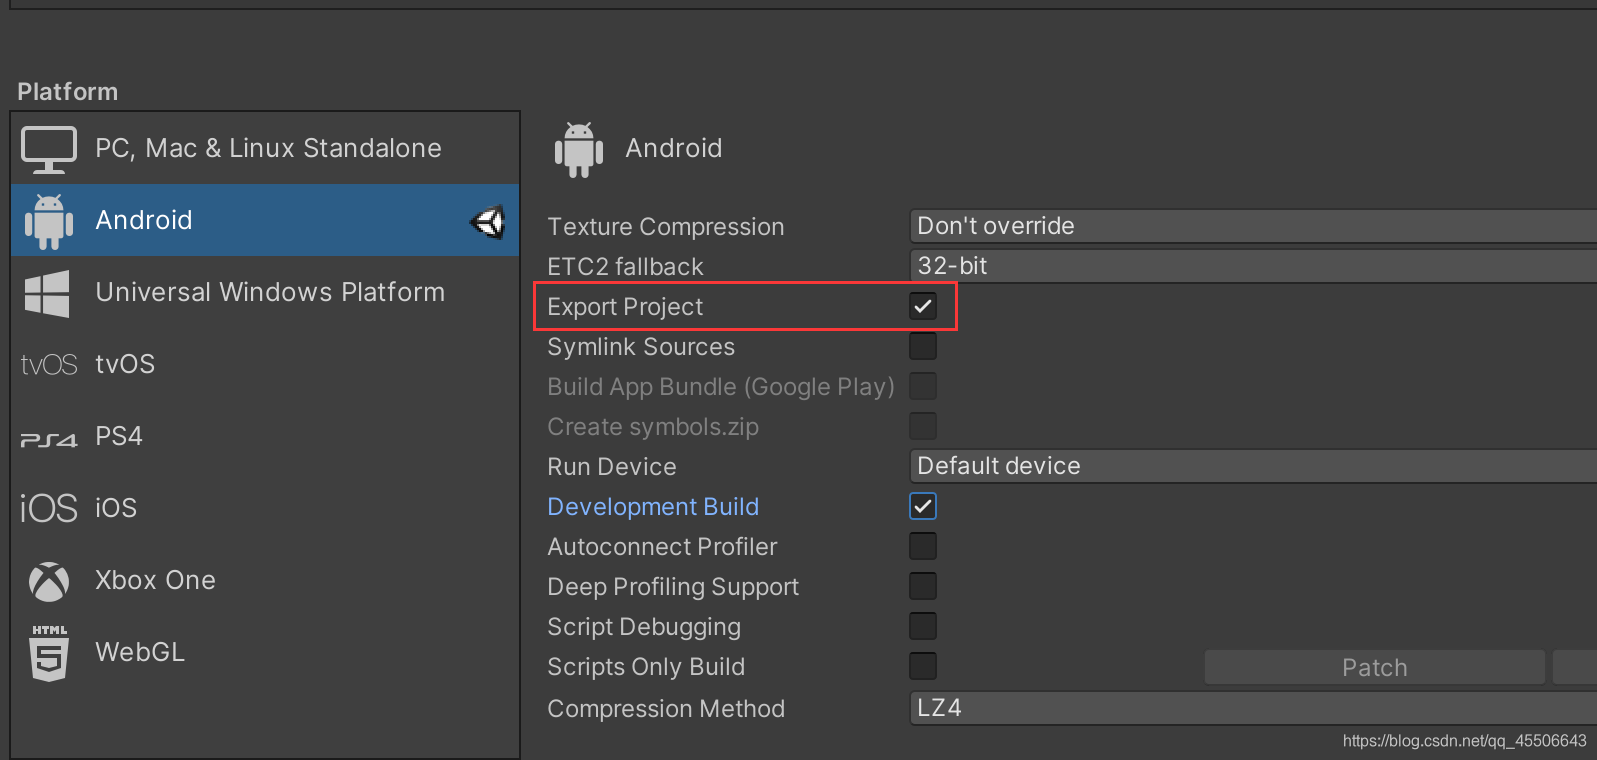1597x760 pixels.
Task: Click the Android title in settings header
Action: [x=674, y=148]
